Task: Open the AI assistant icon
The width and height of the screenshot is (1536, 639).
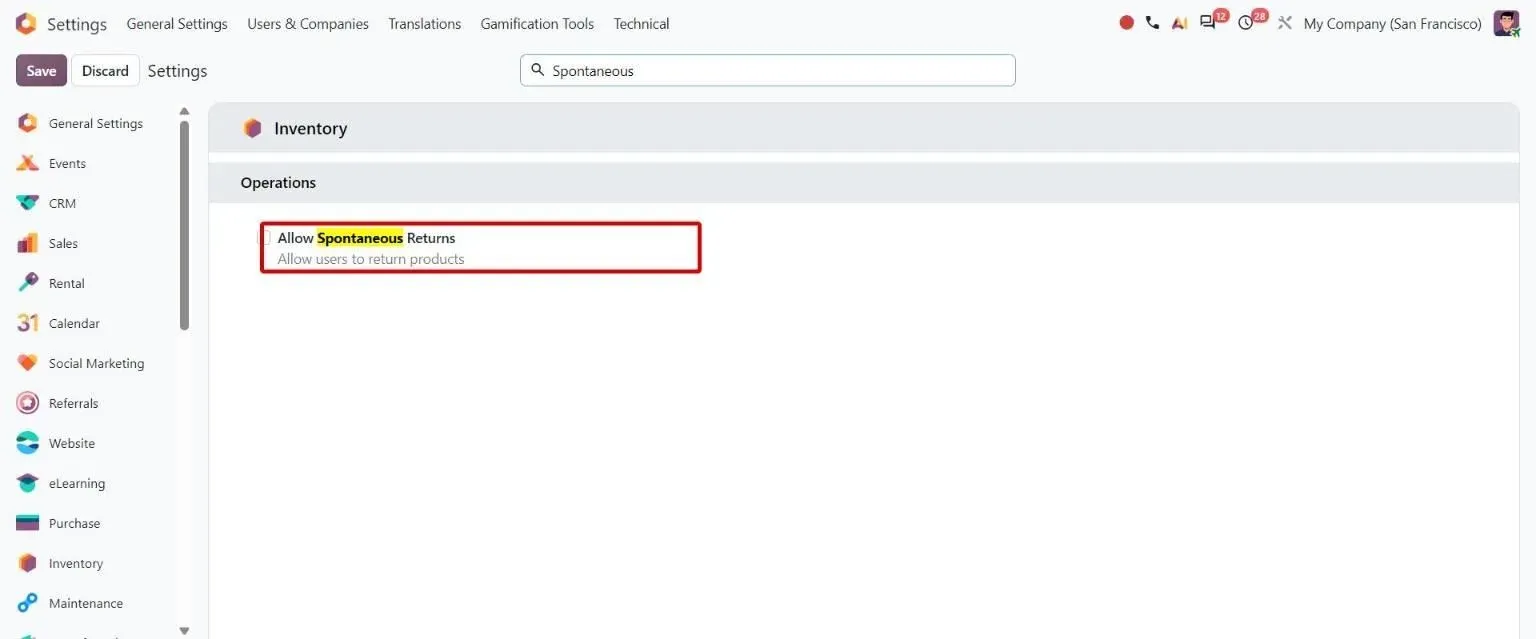Action: pyautogui.click(x=1180, y=23)
